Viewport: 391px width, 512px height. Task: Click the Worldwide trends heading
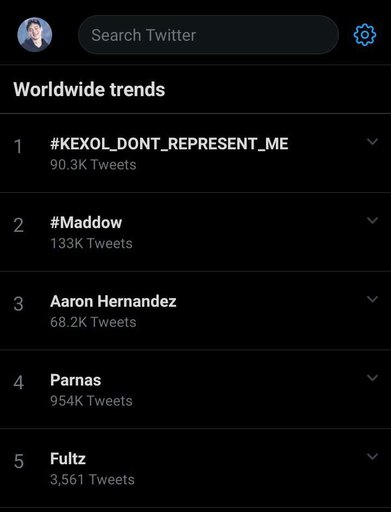[89, 89]
